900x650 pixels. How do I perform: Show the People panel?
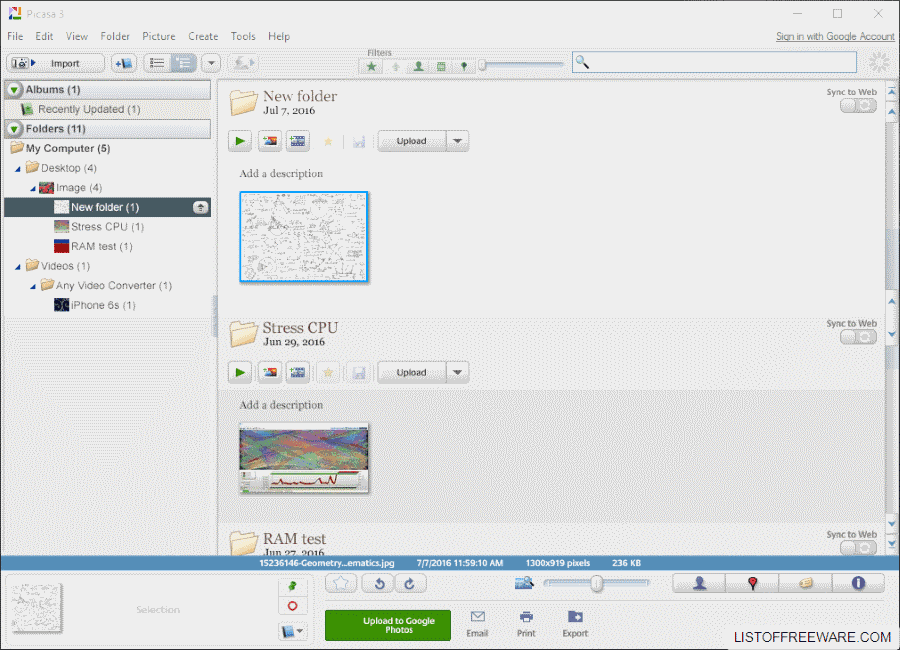tap(699, 583)
